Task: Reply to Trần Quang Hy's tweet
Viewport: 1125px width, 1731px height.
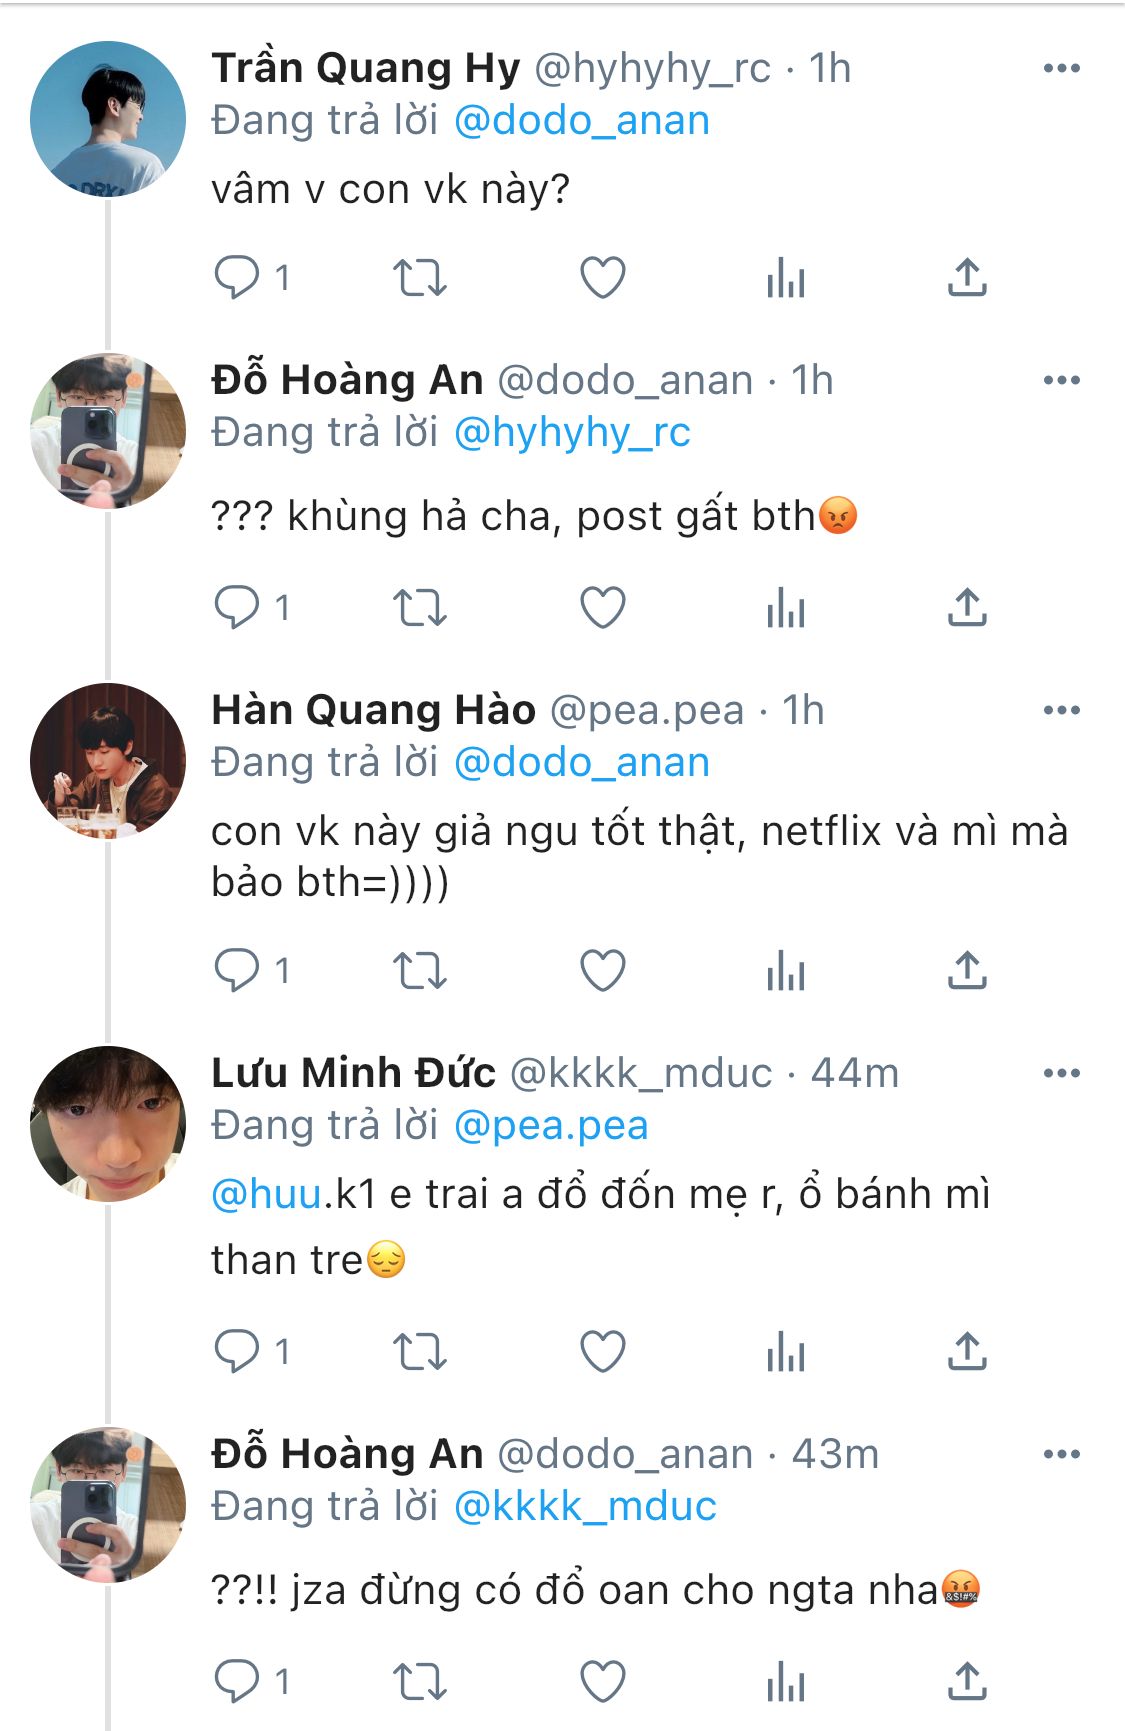Action: tap(237, 278)
